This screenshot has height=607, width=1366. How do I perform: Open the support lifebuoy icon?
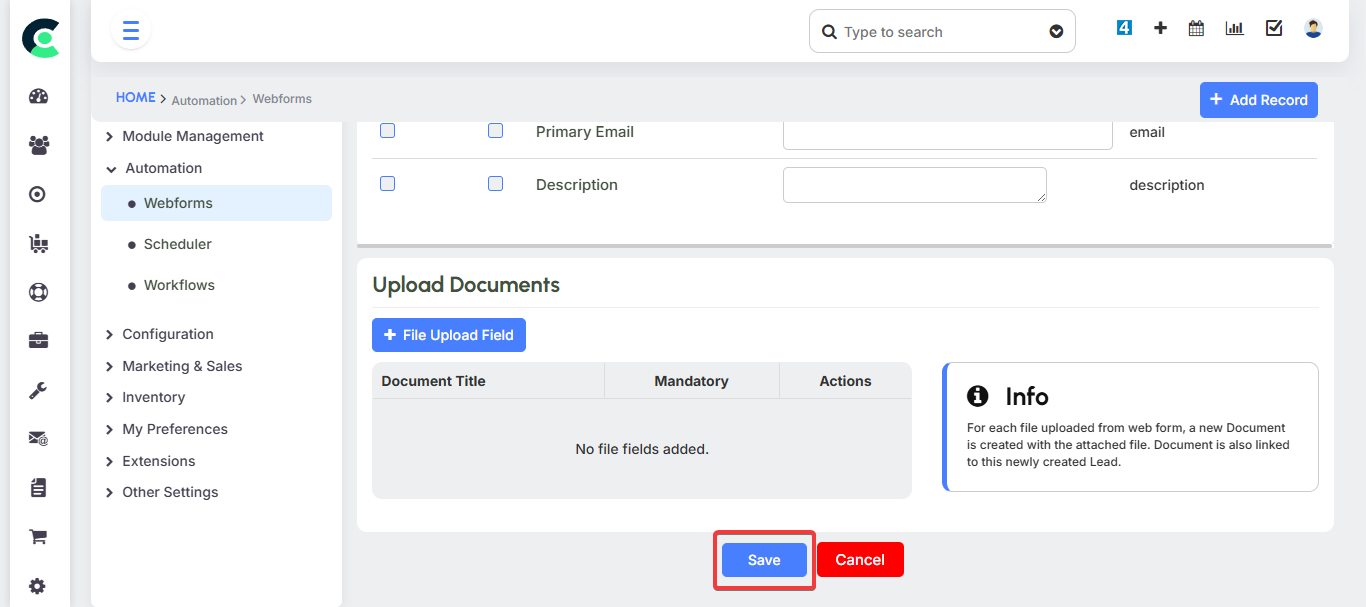pos(38,292)
